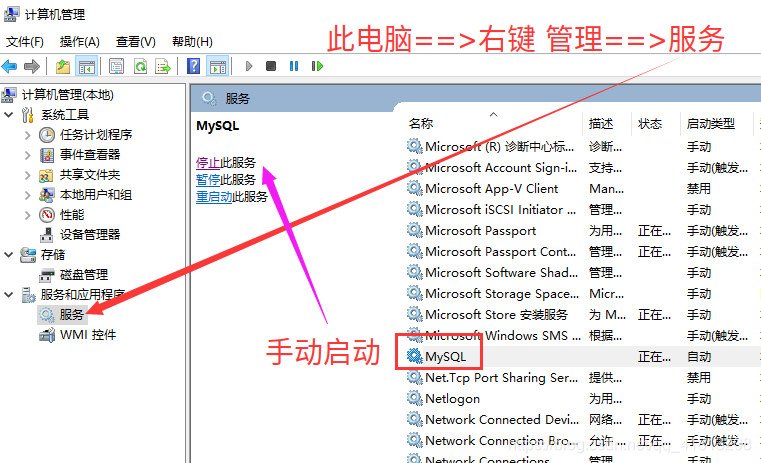Image resolution: width=761 pixels, height=463 pixels.
Task: Click the 共享文件夹 icon
Action: pyautogui.click(x=47, y=175)
